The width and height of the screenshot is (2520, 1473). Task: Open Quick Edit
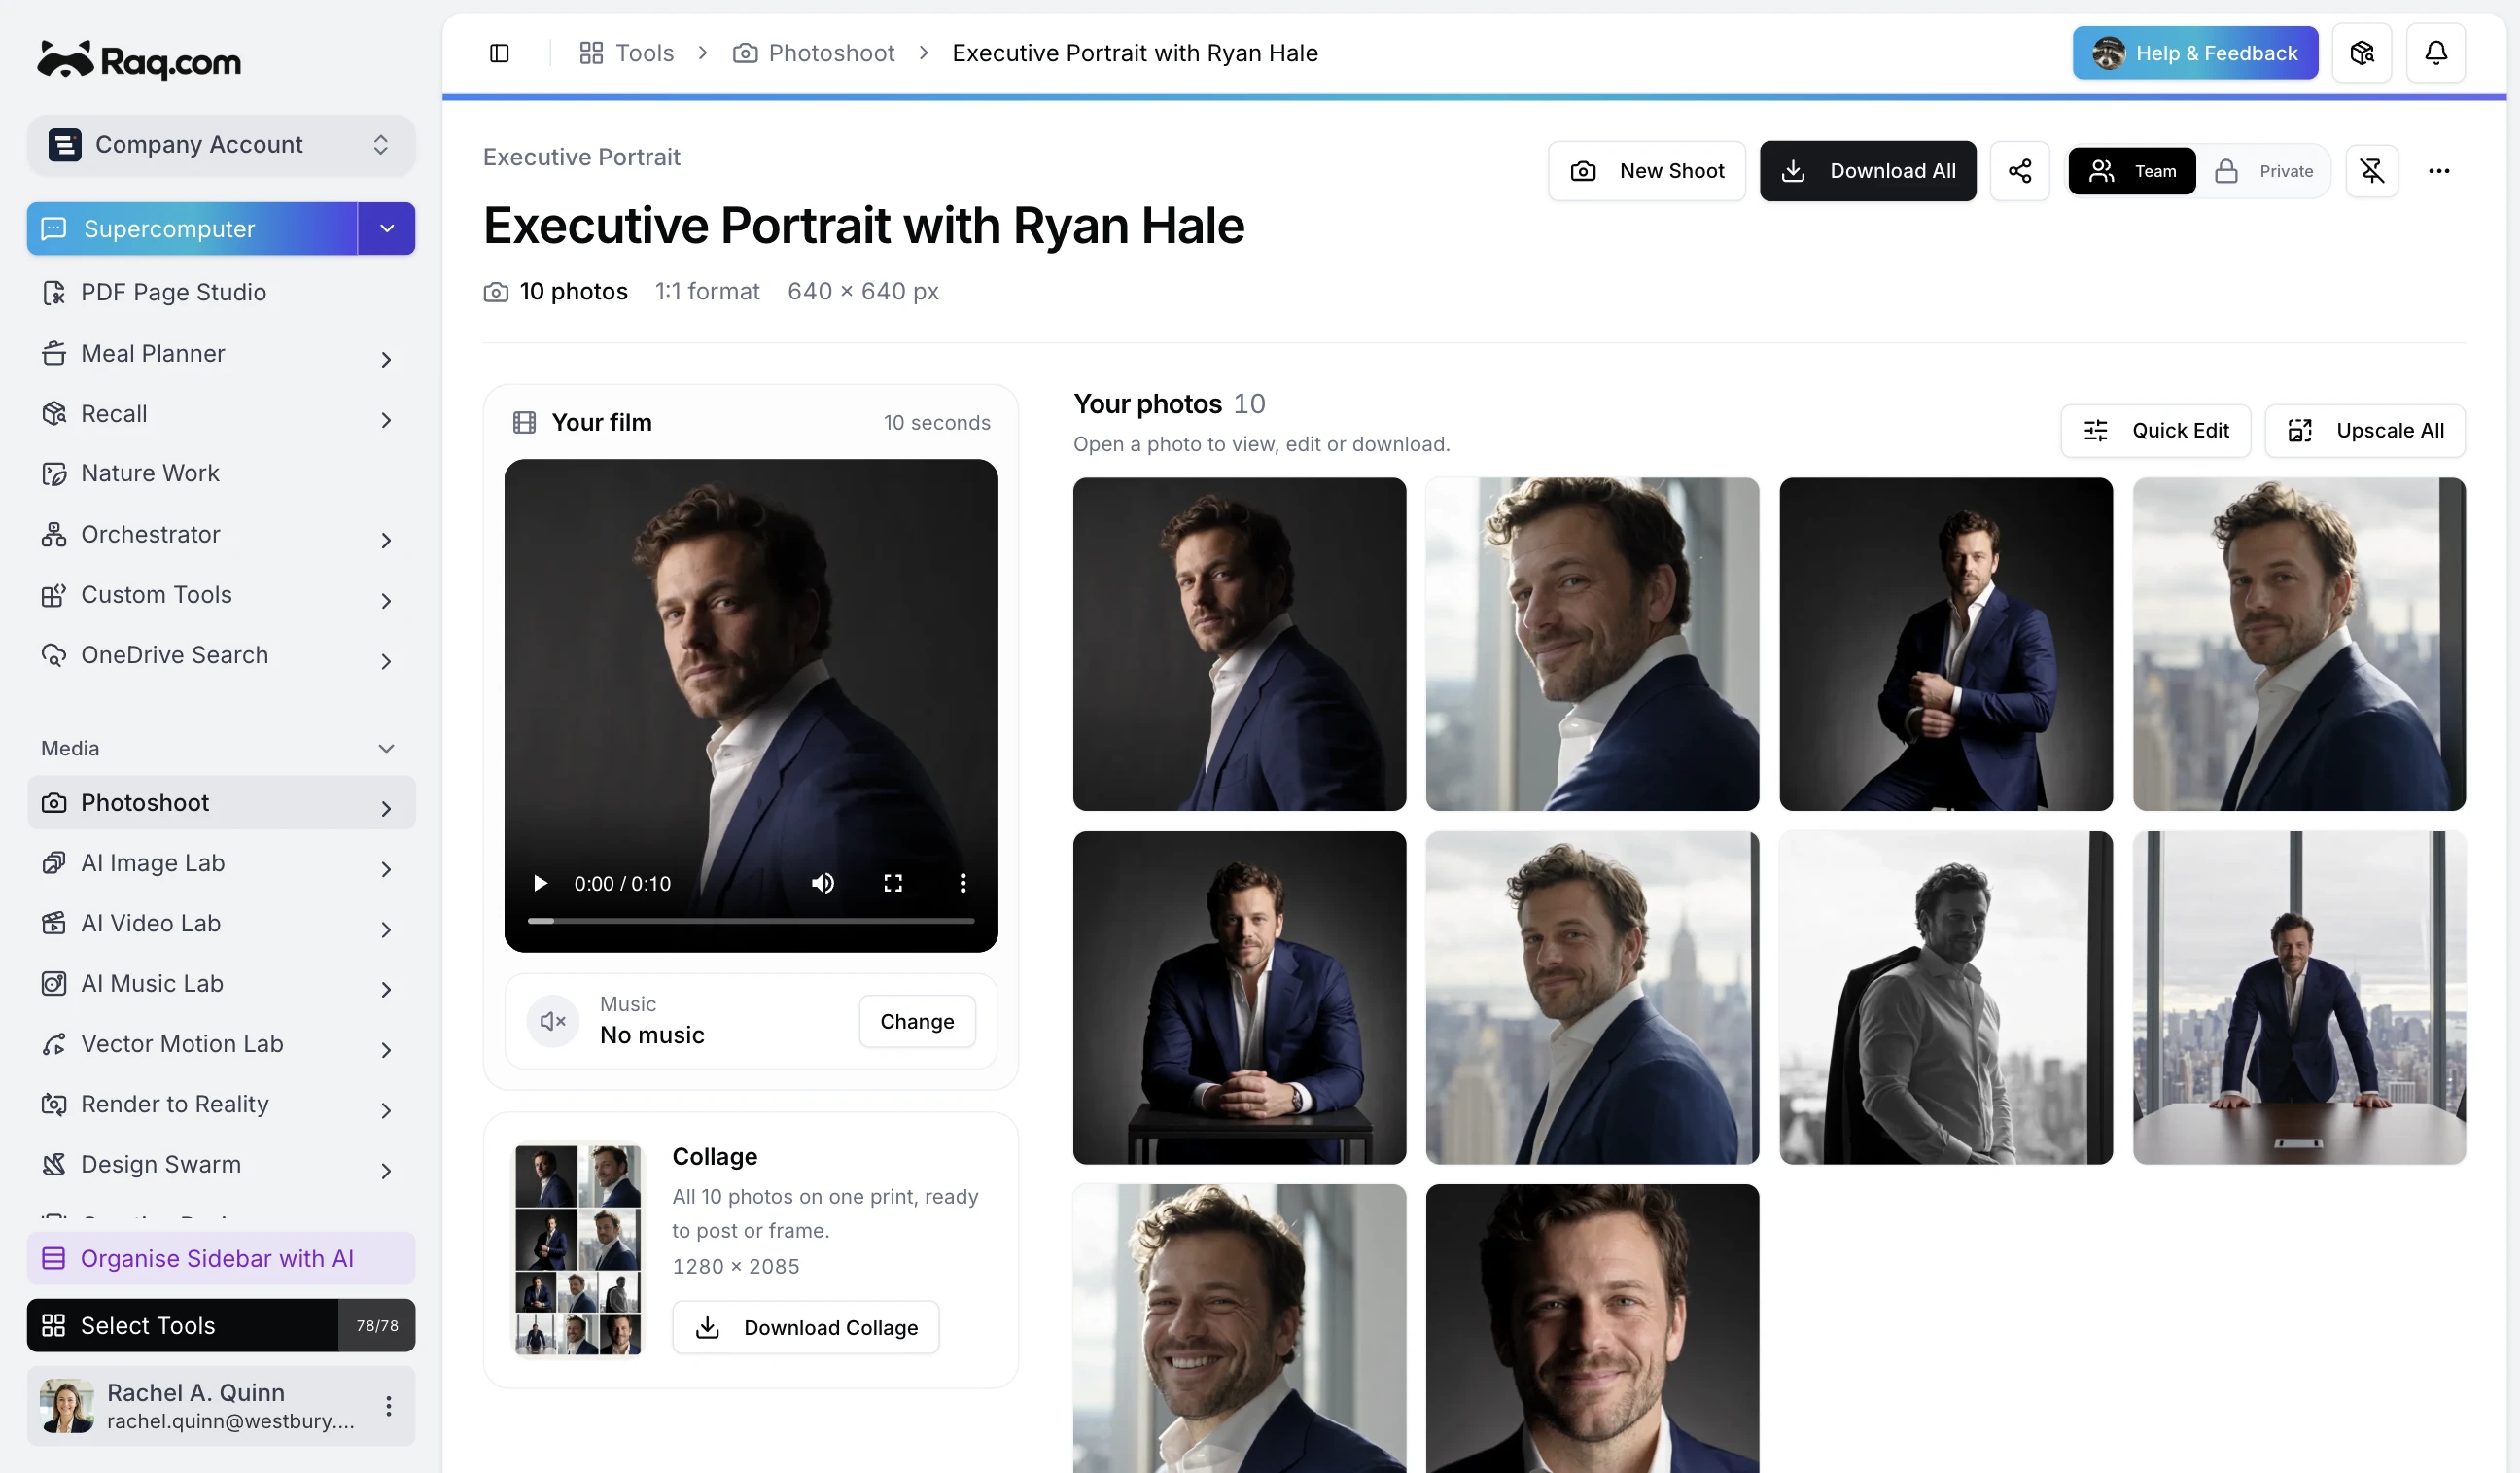click(x=2155, y=431)
